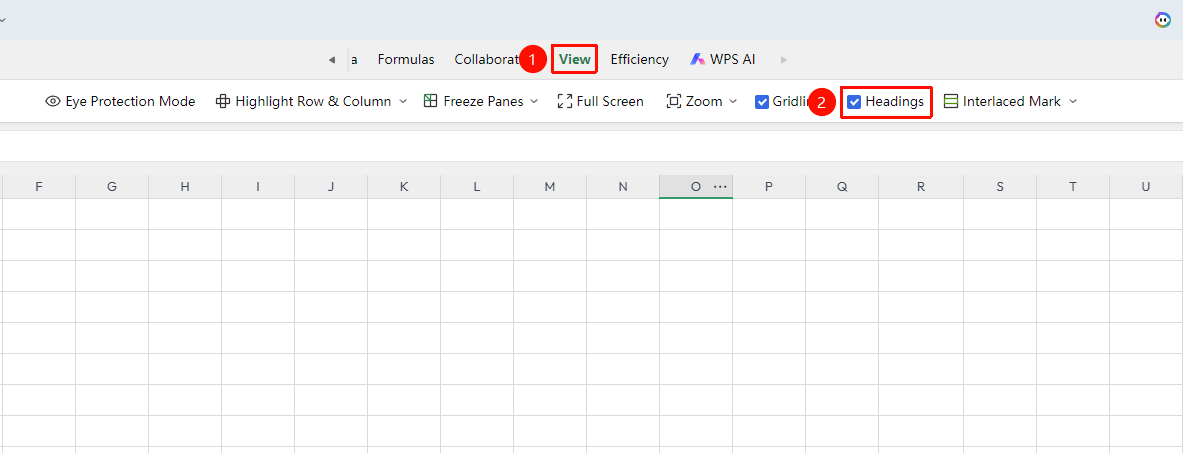The height and width of the screenshot is (453, 1183).
Task: Click the tab strip left arrow
Action: click(331, 60)
